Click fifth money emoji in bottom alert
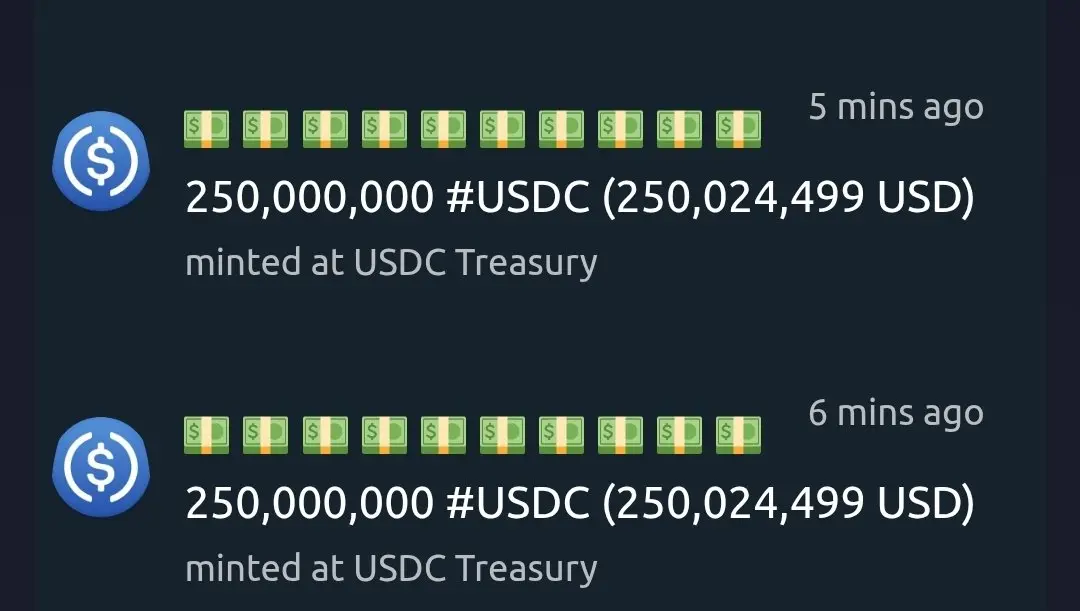Image resolution: width=1080 pixels, height=611 pixels. point(443,435)
